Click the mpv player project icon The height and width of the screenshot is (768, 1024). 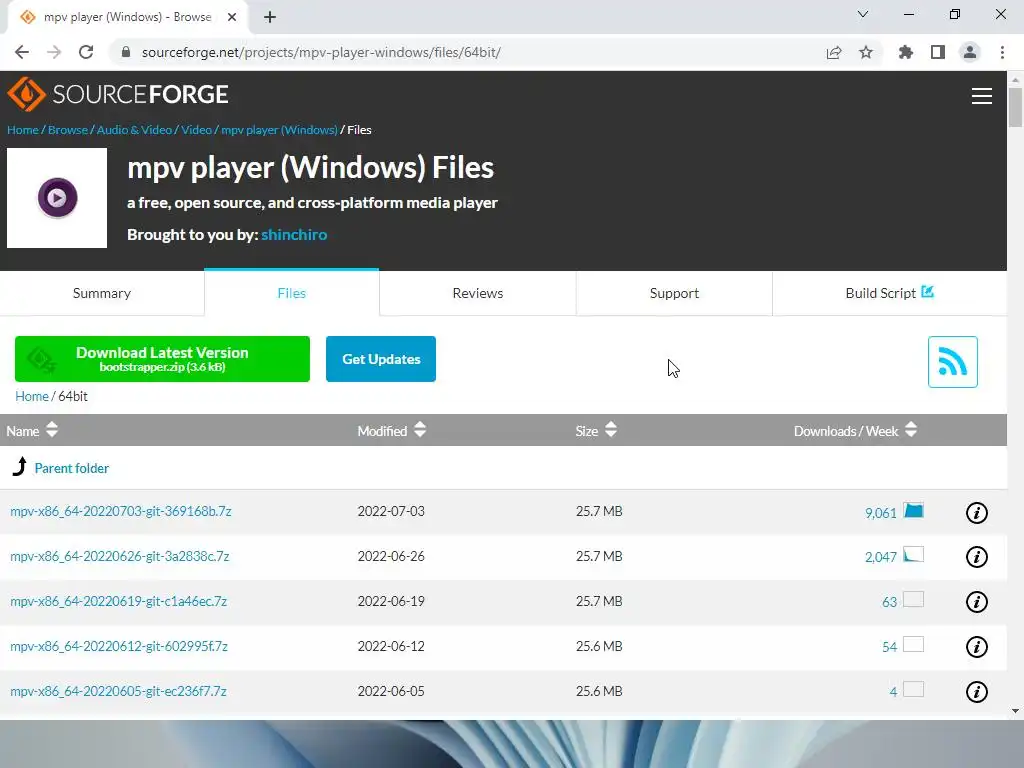[57, 198]
